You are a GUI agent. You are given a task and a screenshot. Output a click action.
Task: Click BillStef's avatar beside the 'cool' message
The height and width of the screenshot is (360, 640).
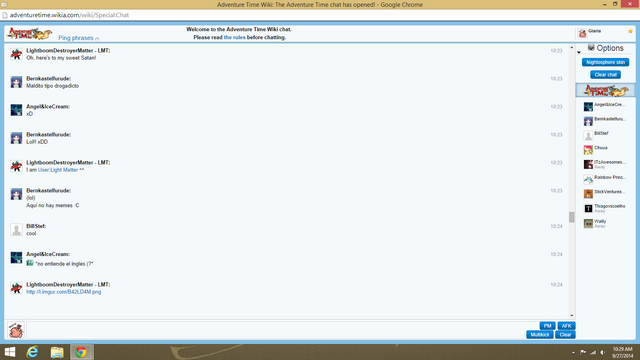point(16,230)
